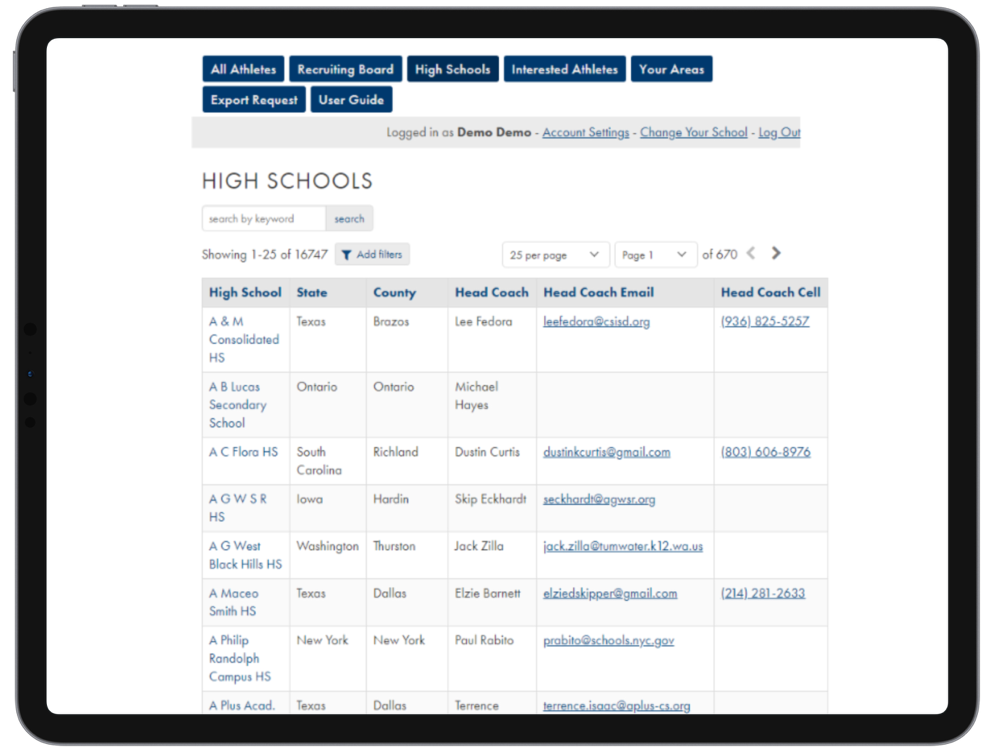Email seckhardt@agwsr.org

tap(599, 499)
